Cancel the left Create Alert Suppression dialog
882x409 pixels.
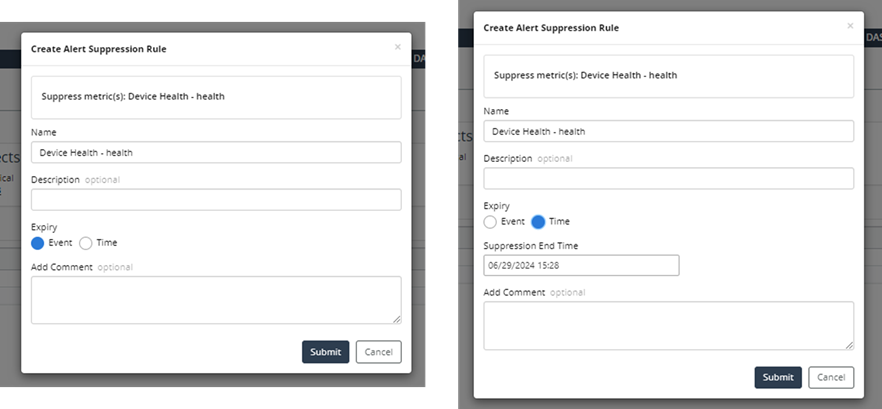(378, 352)
